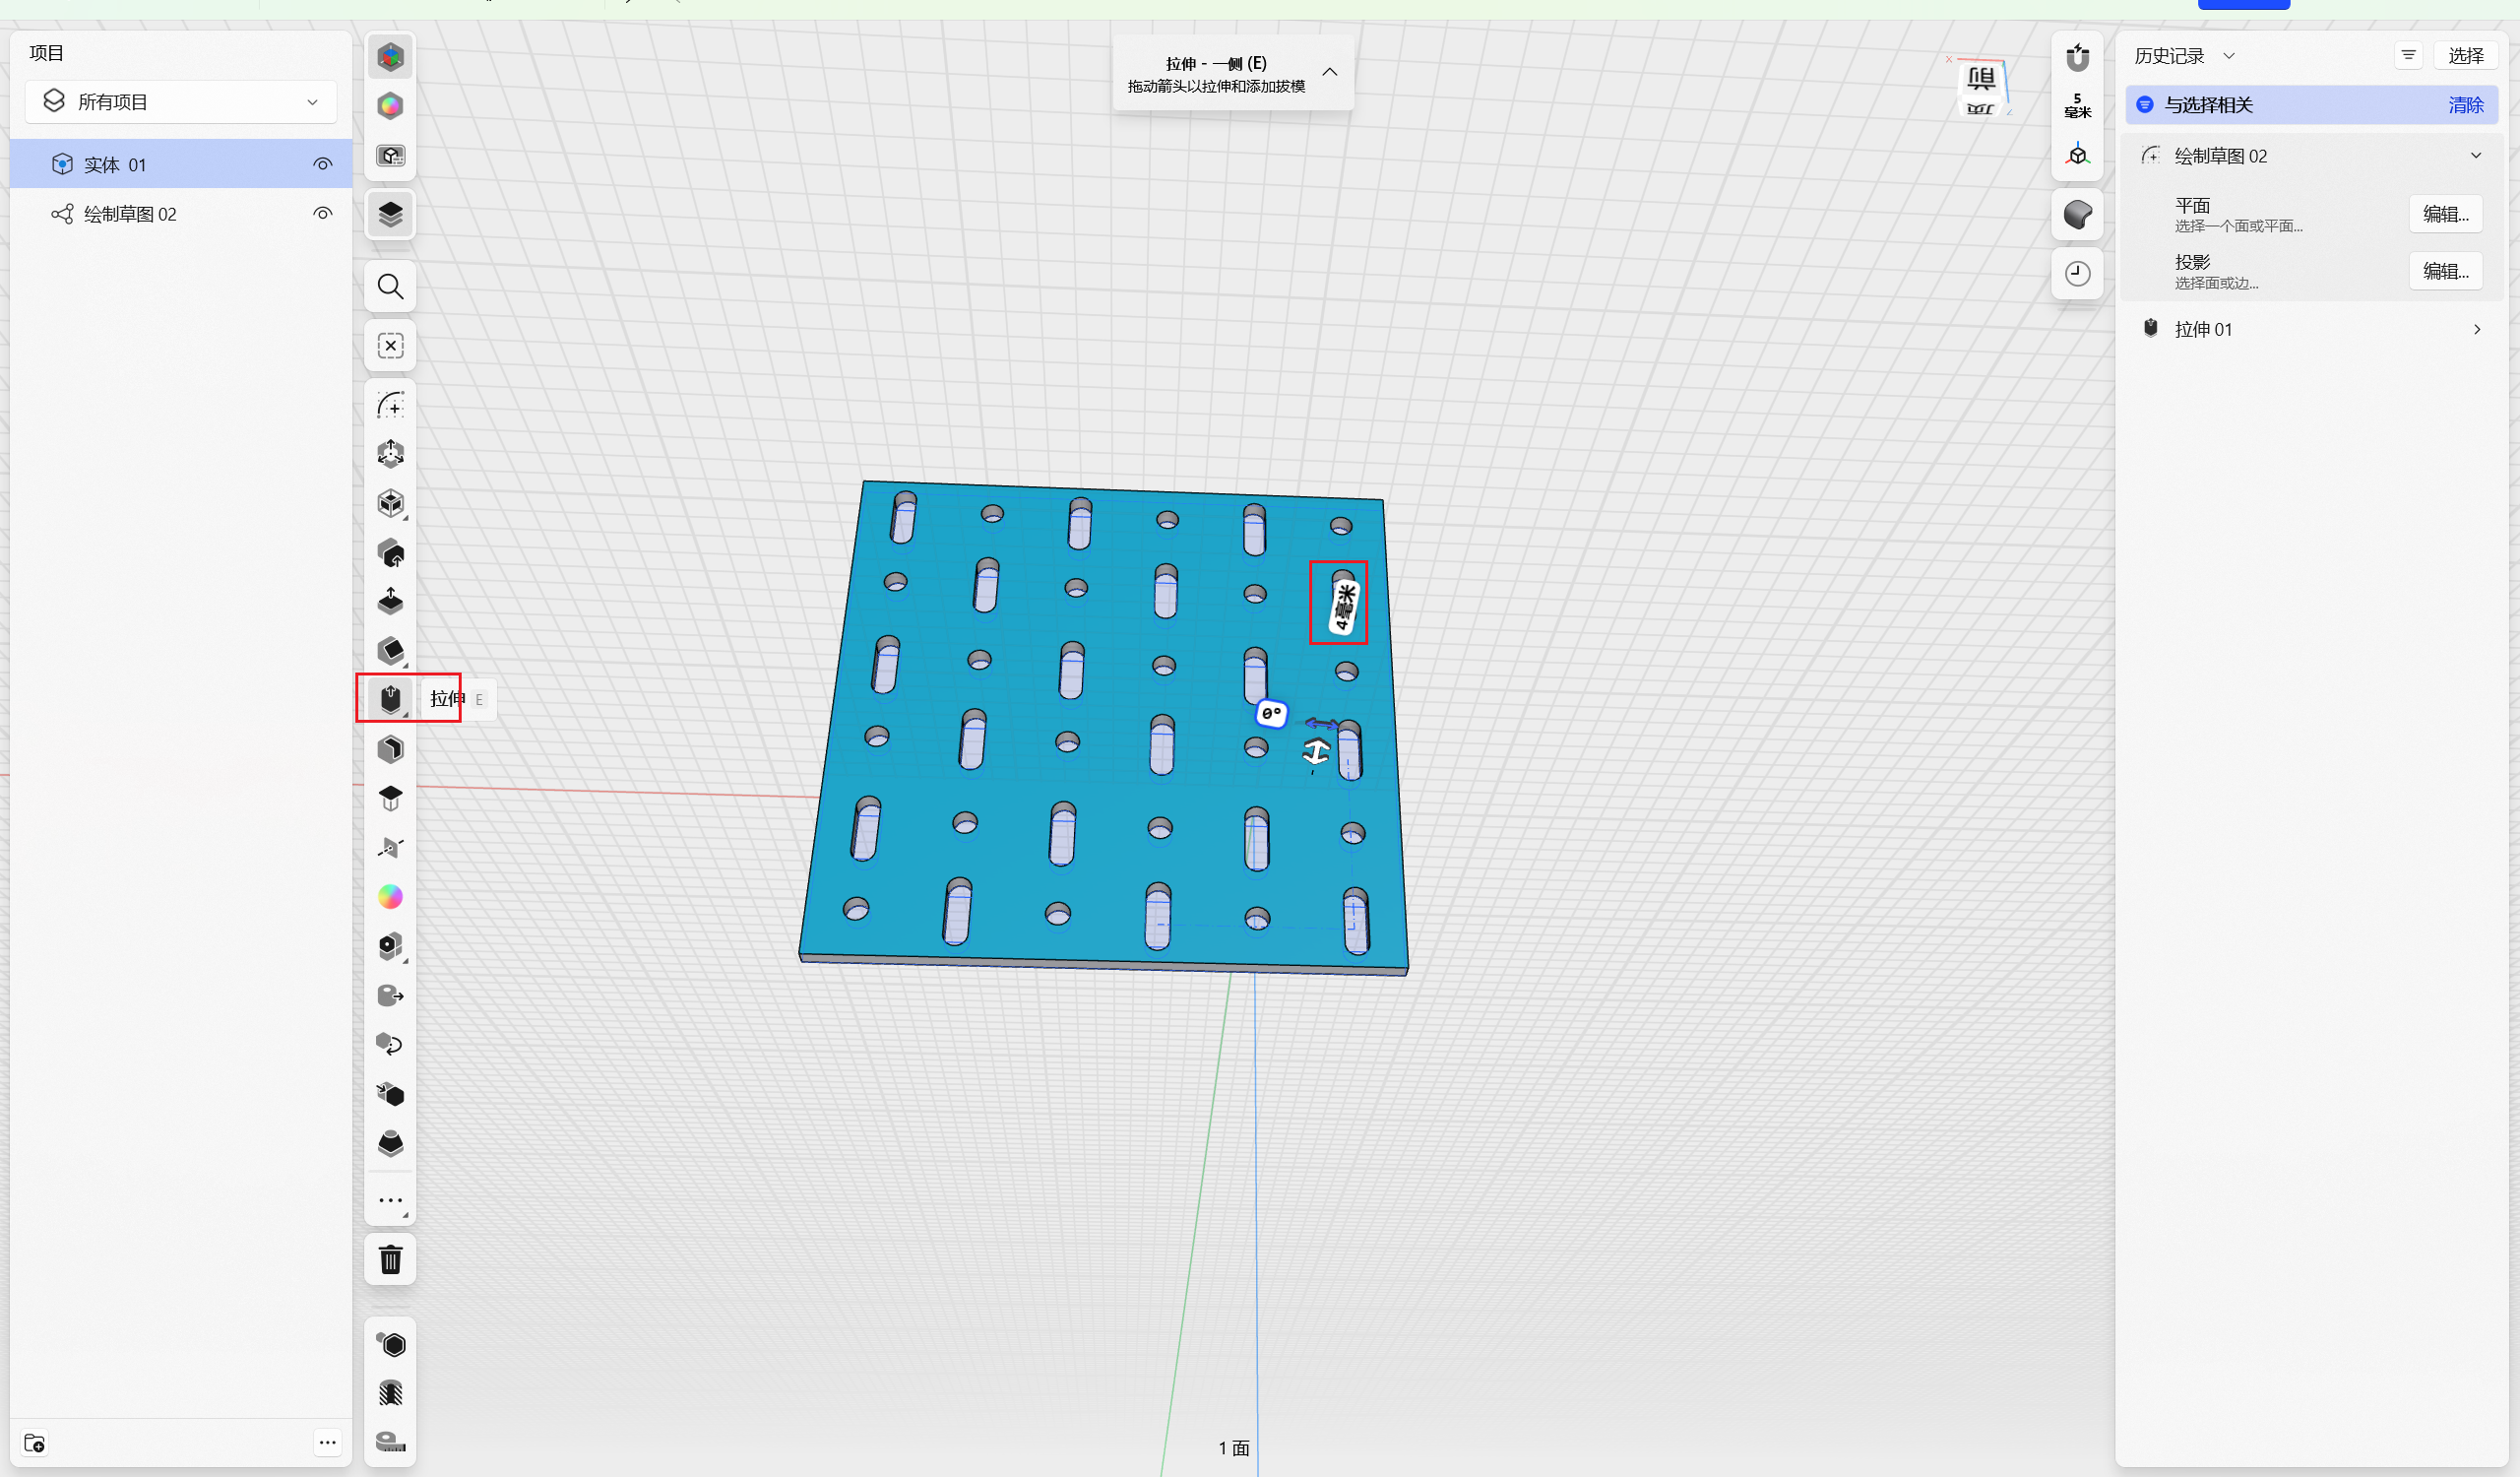2520x1477 pixels.
Task: Click the deselect dashed box icon
Action: 390,346
